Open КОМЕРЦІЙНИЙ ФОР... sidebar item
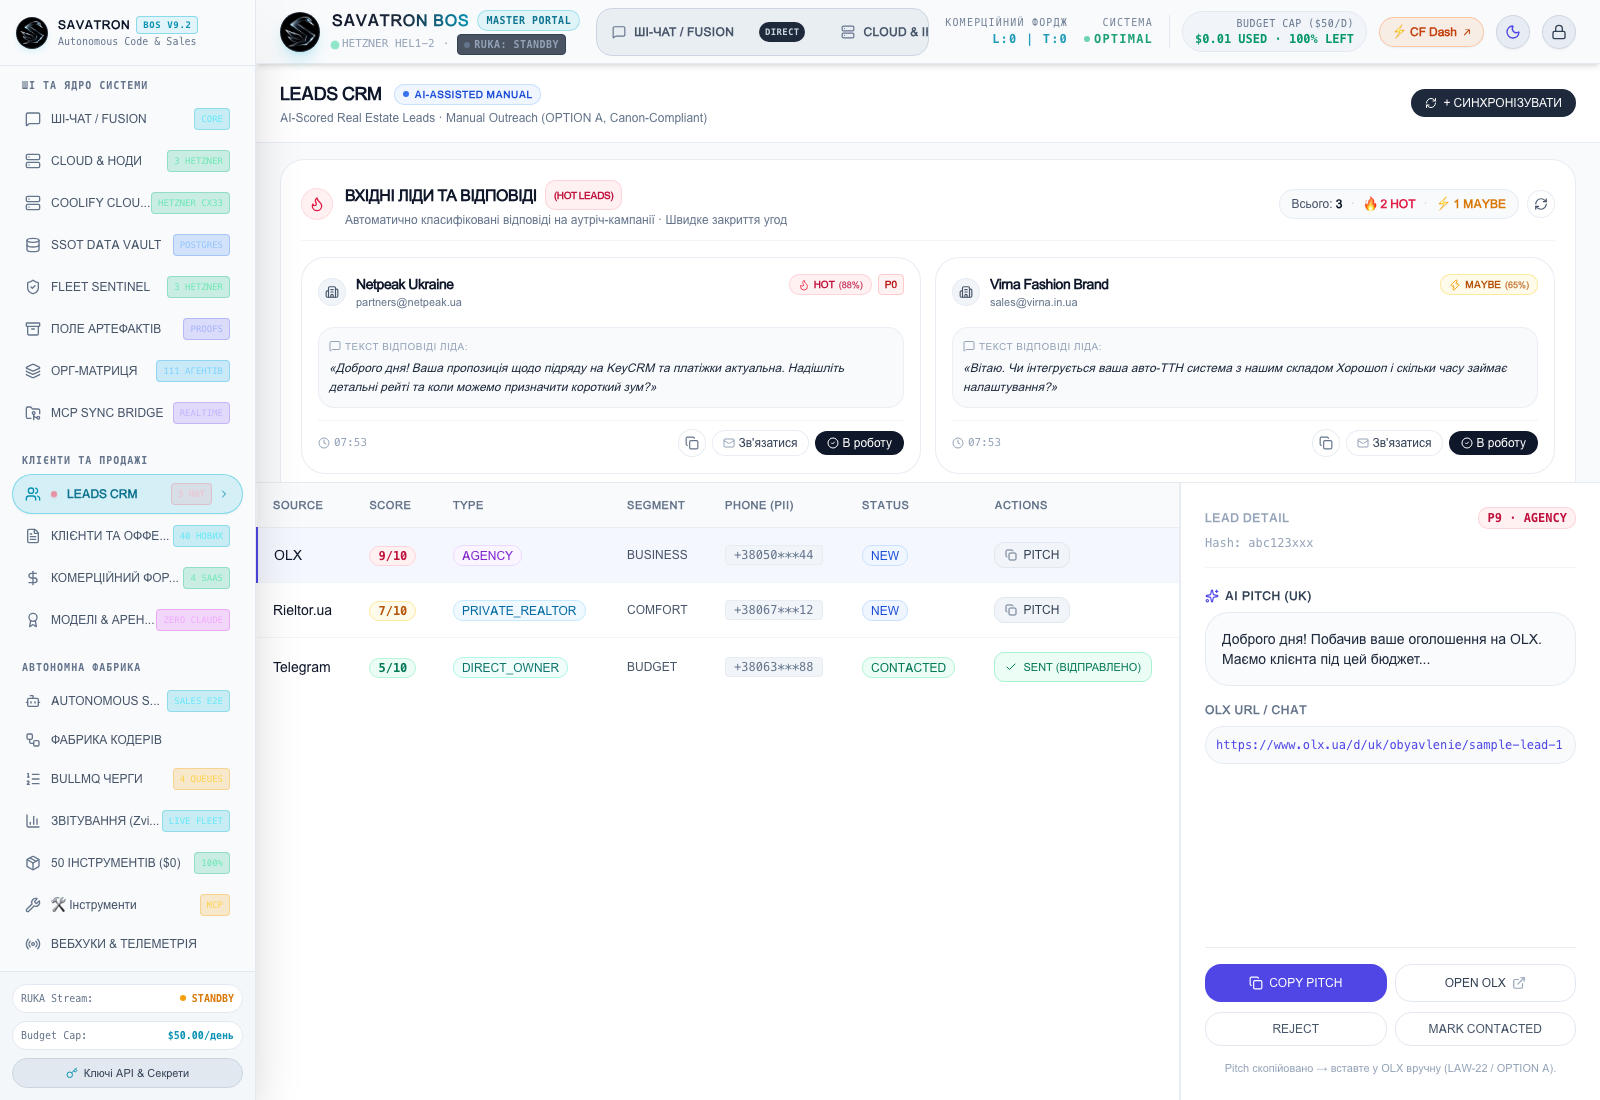 [x=127, y=578]
